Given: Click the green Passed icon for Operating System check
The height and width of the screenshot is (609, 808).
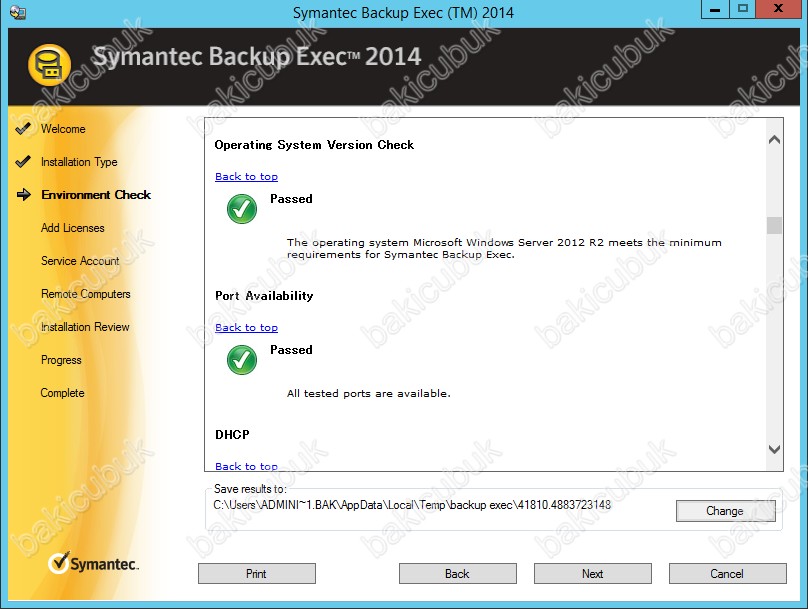Looking at the screenshot, I should pos(242,208).
